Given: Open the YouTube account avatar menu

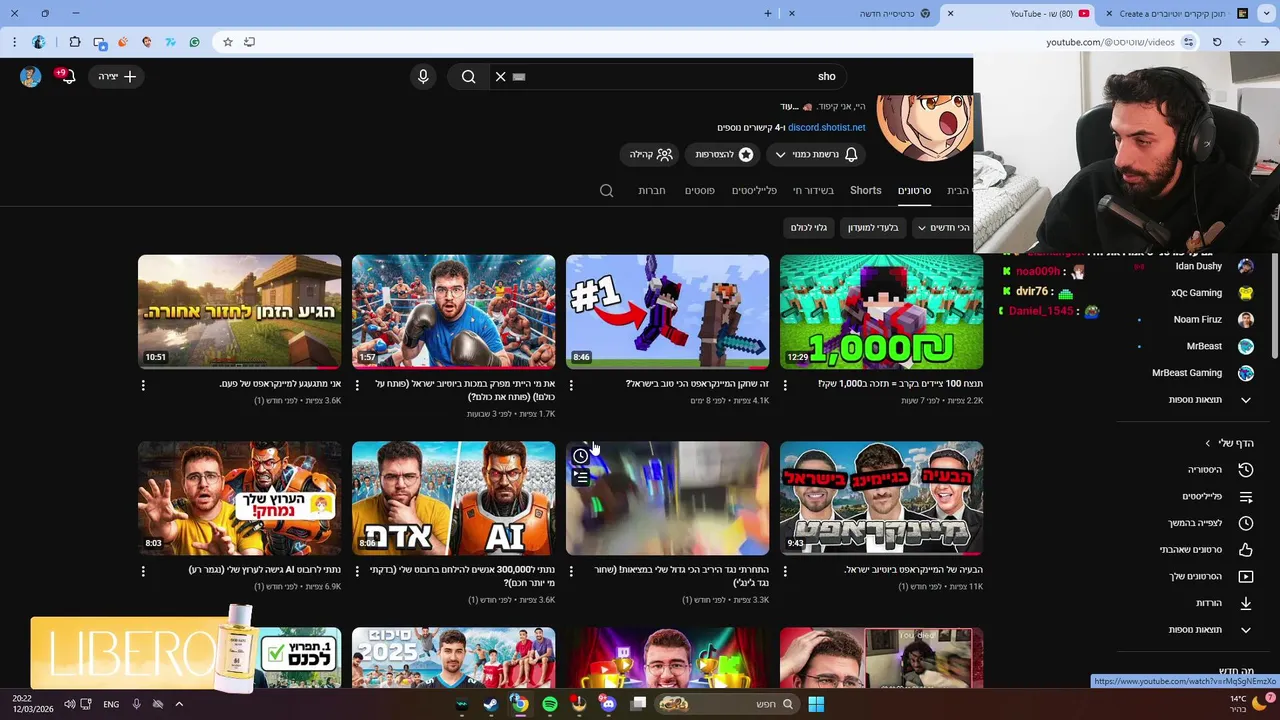Looking at the screenshot, I should (30, 76).
